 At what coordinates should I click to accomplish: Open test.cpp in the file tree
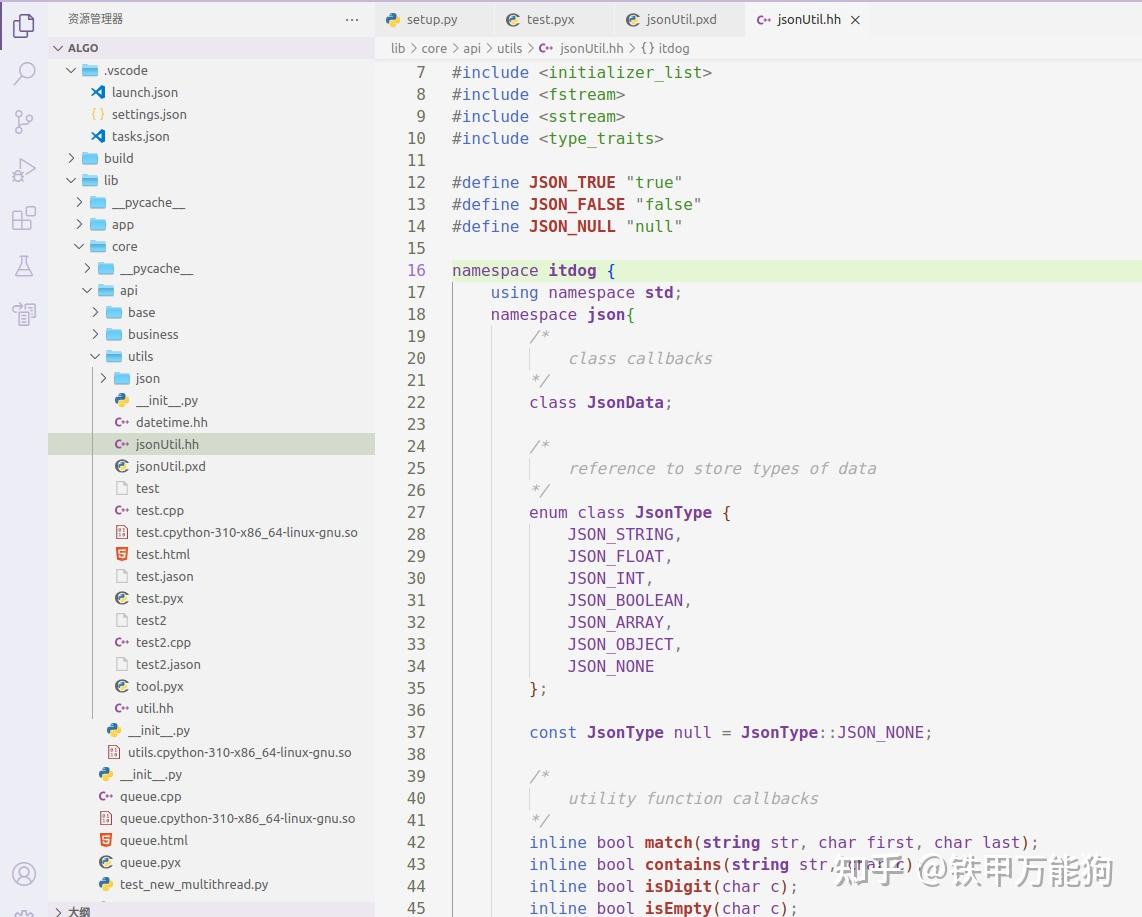tap(211, 511)
